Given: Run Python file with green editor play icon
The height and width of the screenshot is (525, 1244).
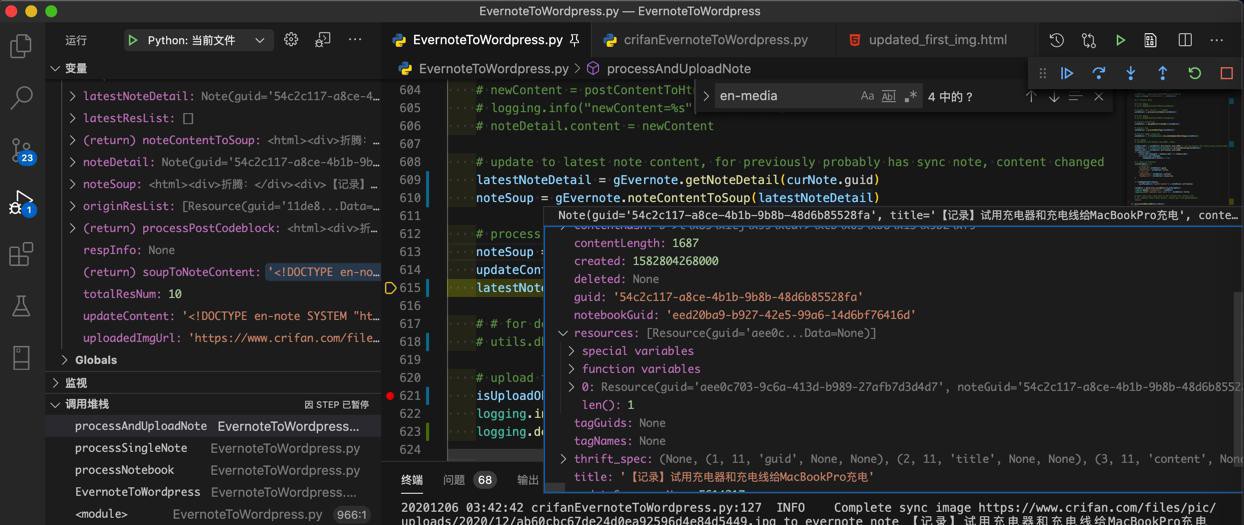Looking at the screenshot, I should click(x=1121, y=40).
